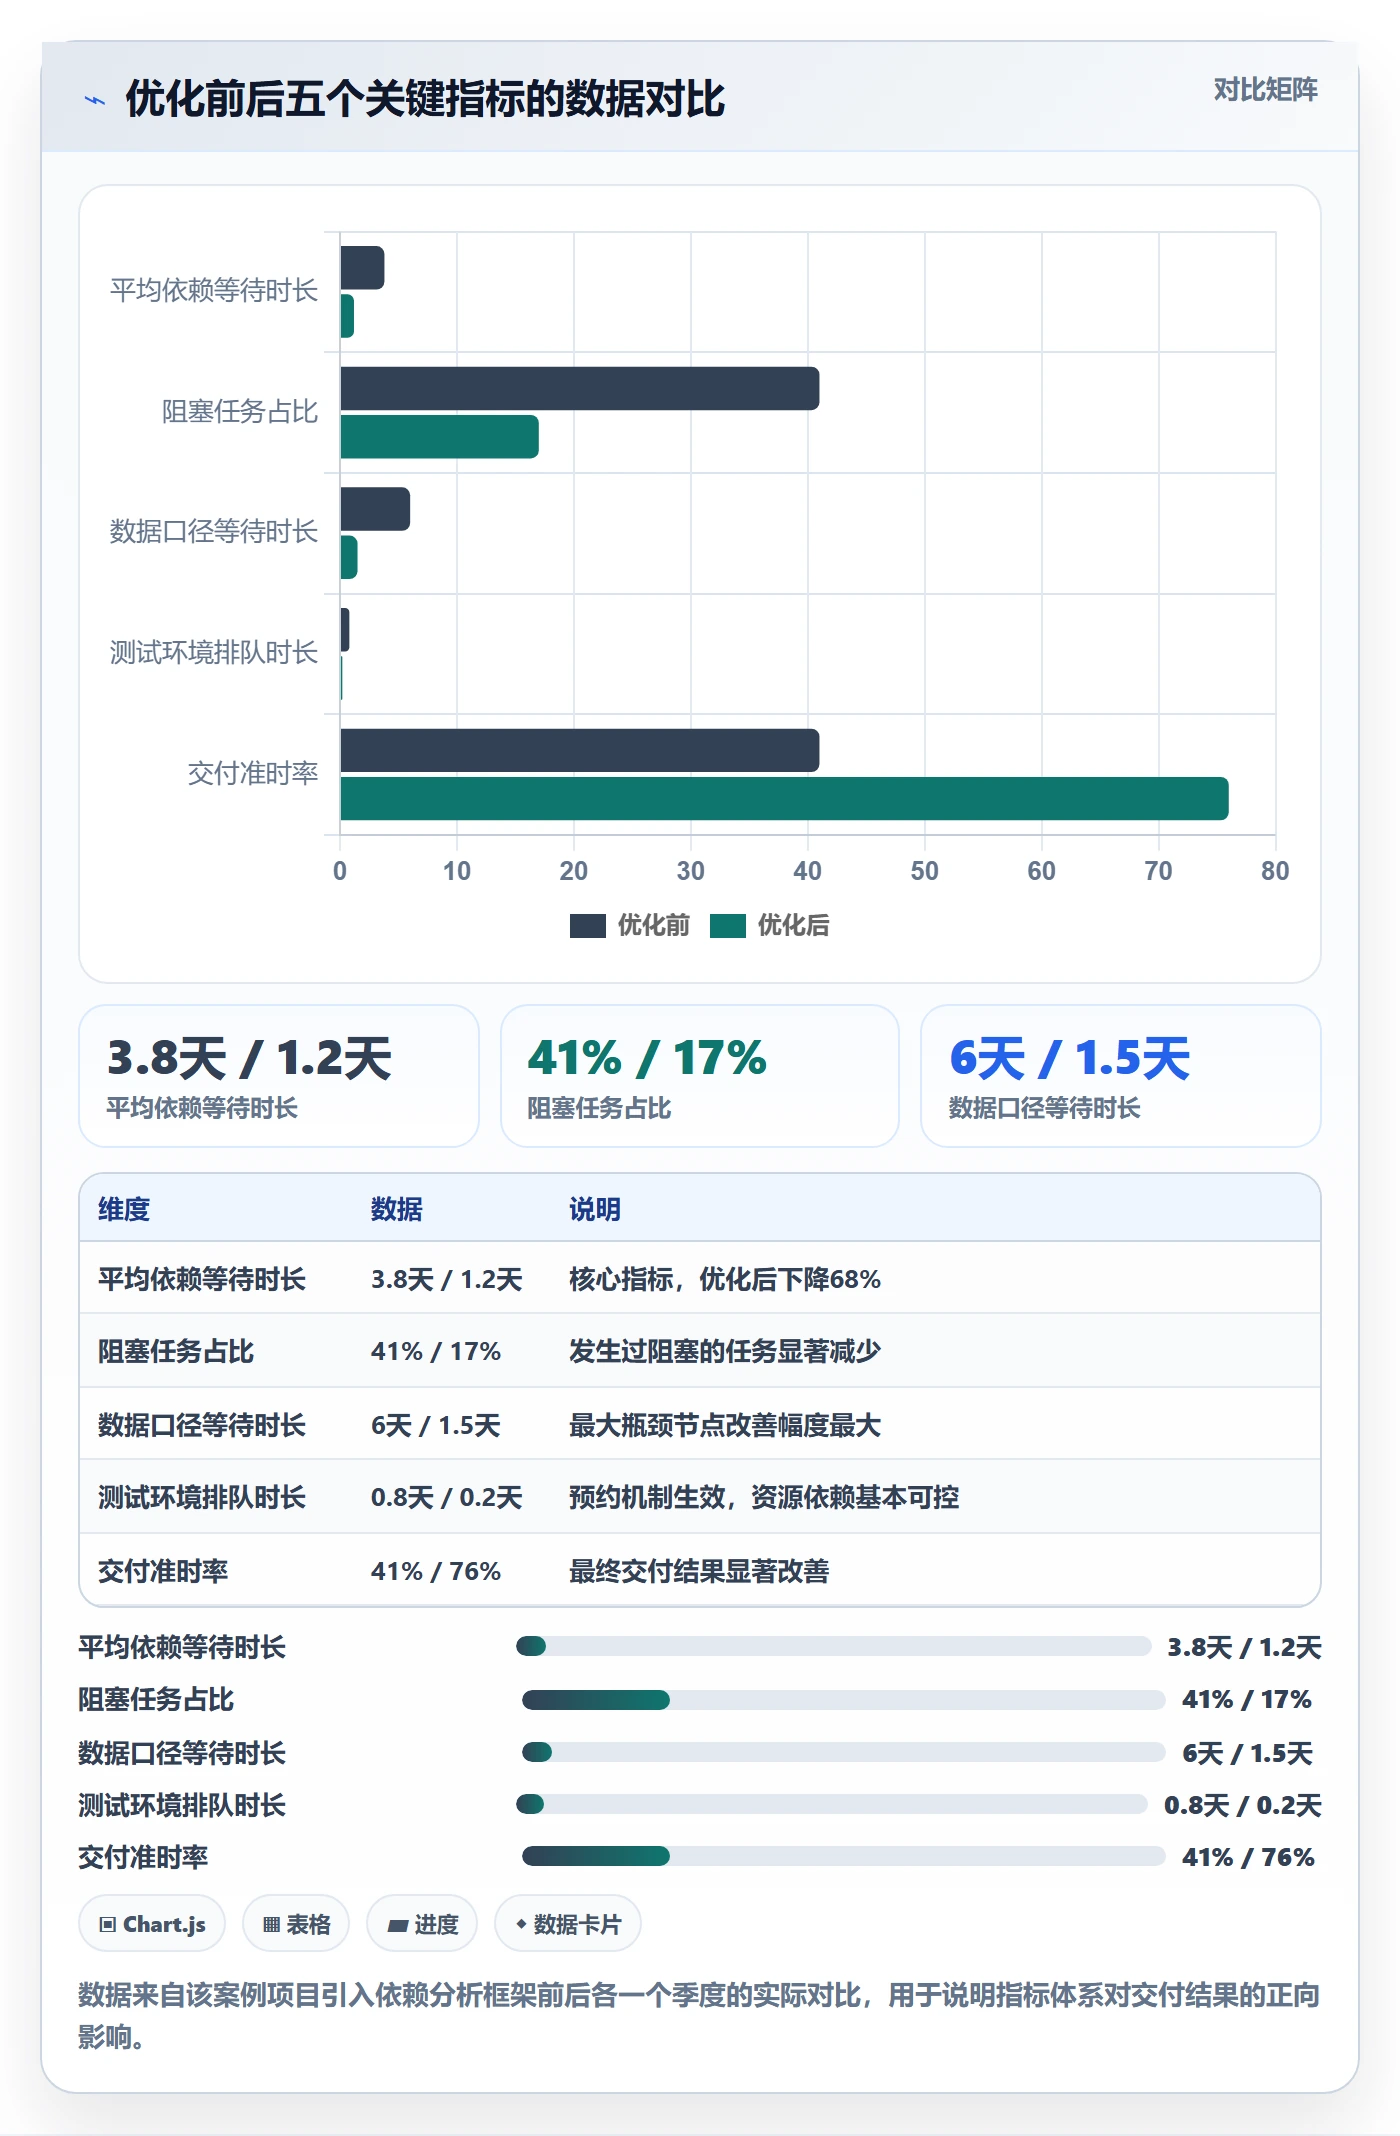Click the 数据口径等待时长 progress bar
This screenshot has width=1400, height=2136.
point(843,1752)
